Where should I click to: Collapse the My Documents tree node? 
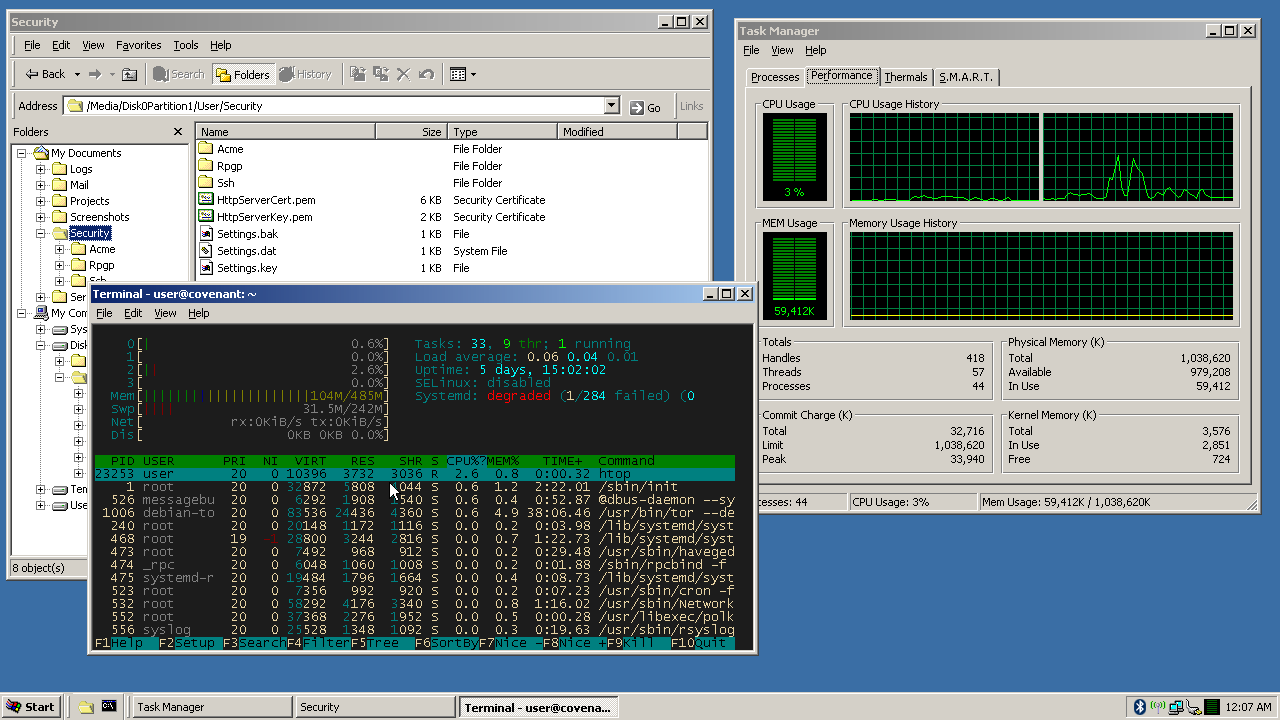pyautogui.click(x=22, y=153)
